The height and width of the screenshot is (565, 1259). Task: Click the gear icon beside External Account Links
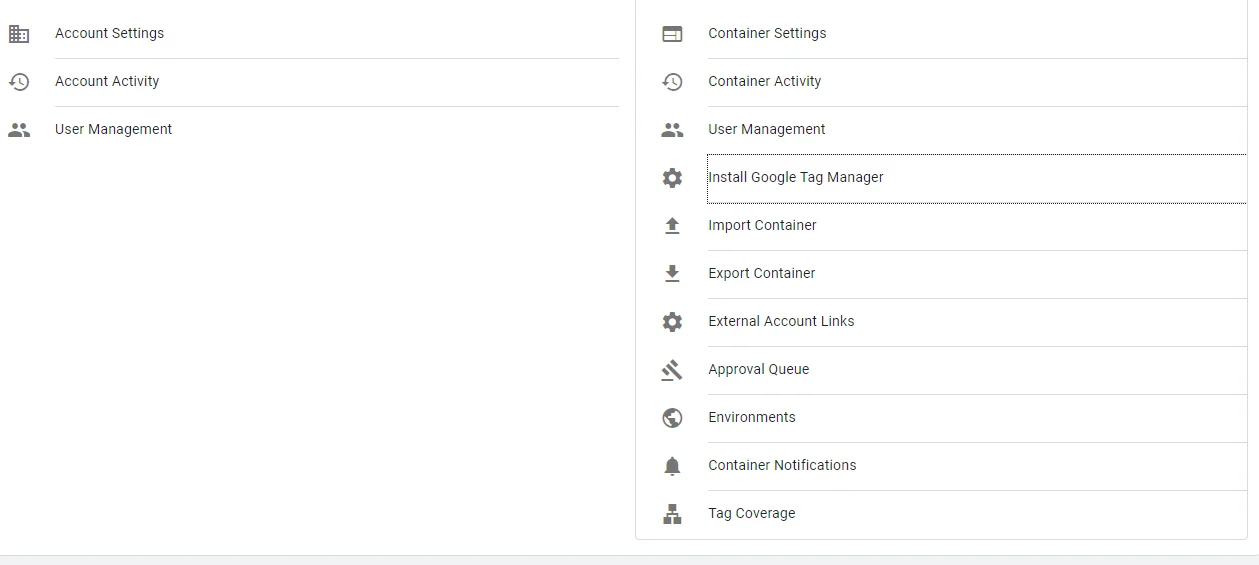pyautogui.click(x=672, y=322)
